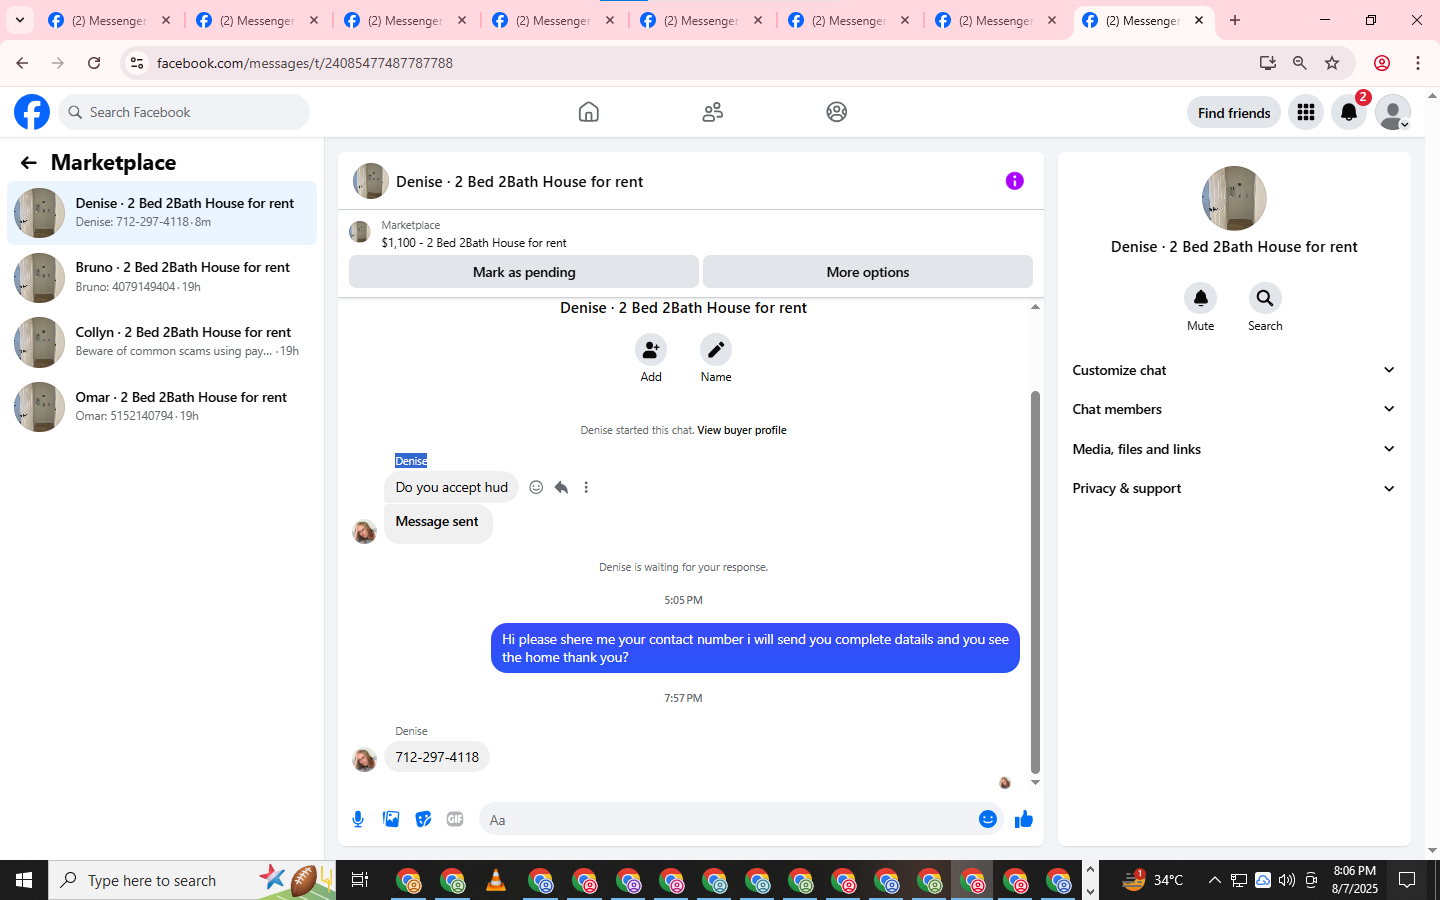Close the active Messenger tab
This screenshot has height=900, width=1440.
point(1199,20)
